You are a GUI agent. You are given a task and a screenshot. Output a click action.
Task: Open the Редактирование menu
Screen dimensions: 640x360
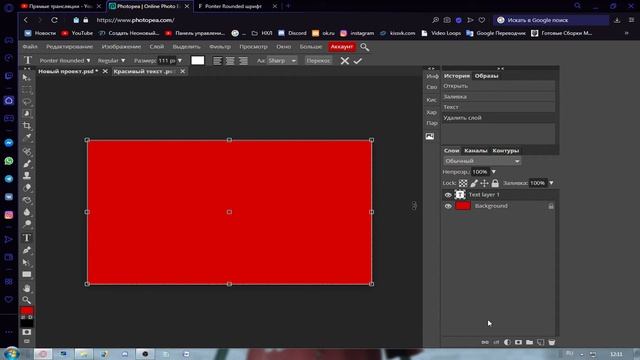click(x=69, y=47)
